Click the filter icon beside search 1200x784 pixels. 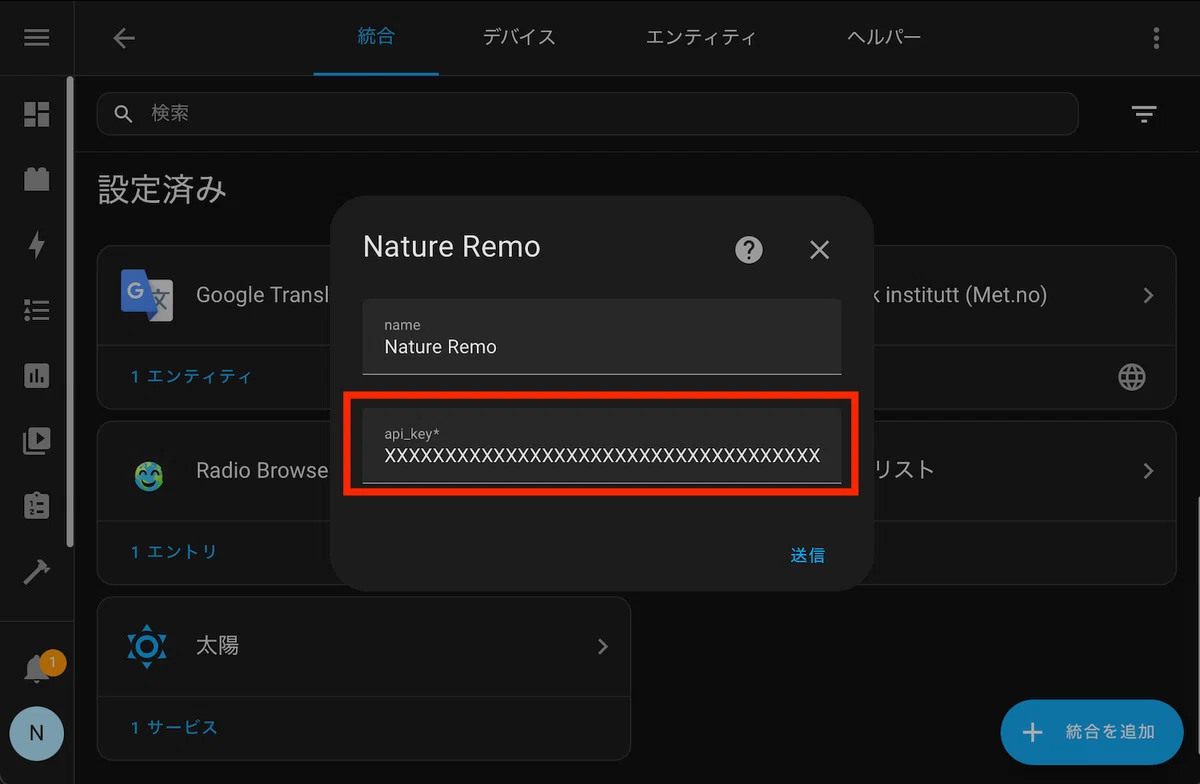(1144, 114)
